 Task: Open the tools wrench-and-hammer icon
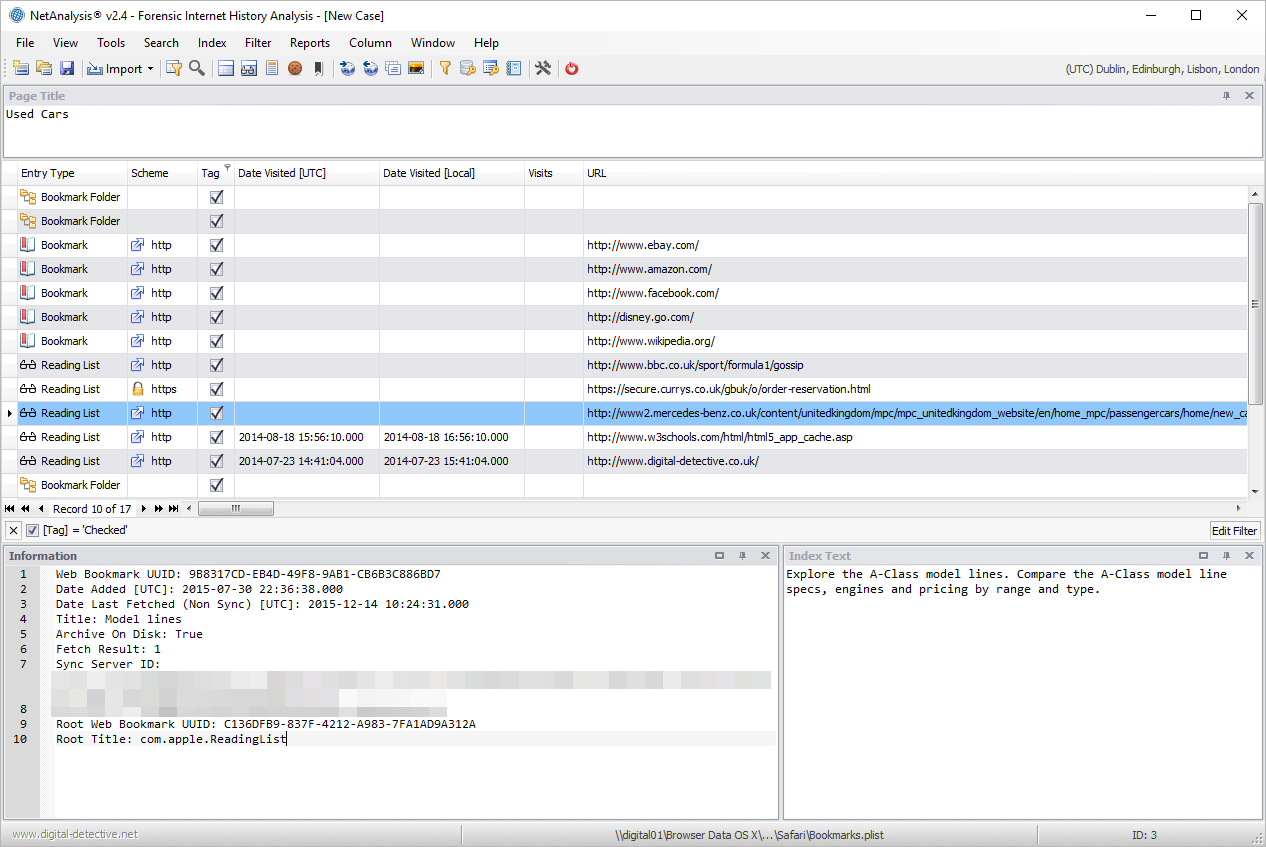[543, 69]
